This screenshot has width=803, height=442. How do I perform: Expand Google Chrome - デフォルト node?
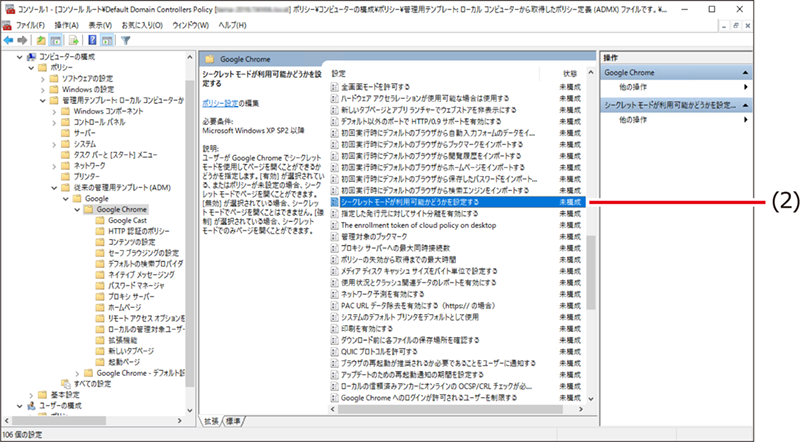coord(77,373)
